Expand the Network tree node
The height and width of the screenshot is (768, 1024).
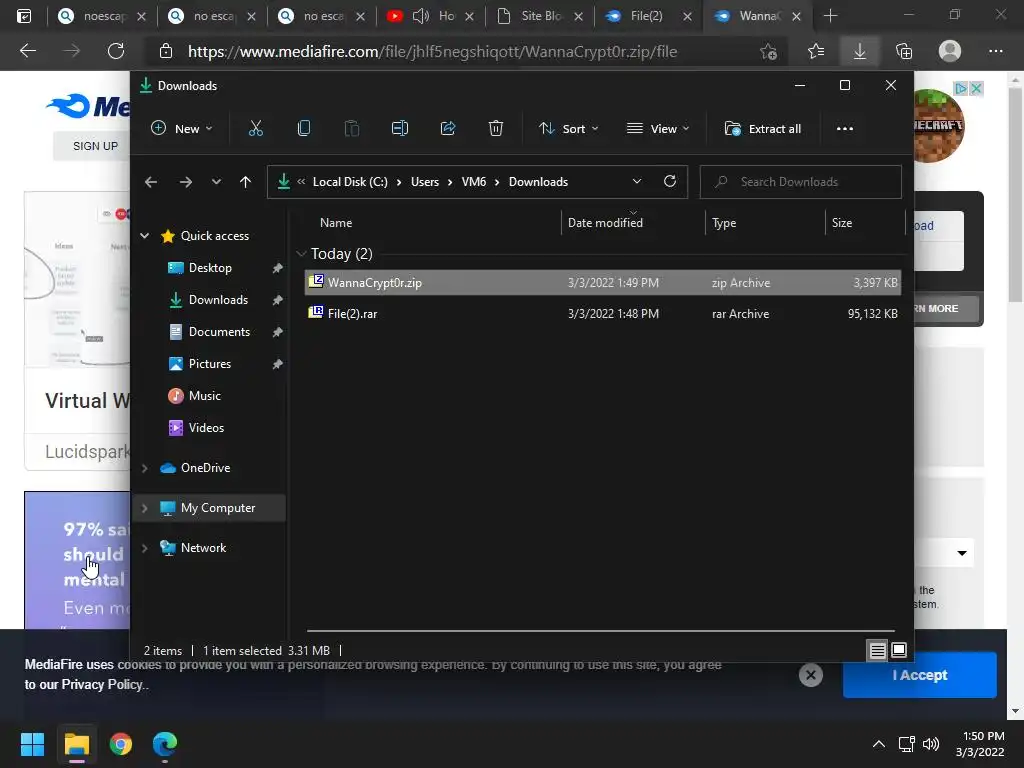click(x=144, y=548)
